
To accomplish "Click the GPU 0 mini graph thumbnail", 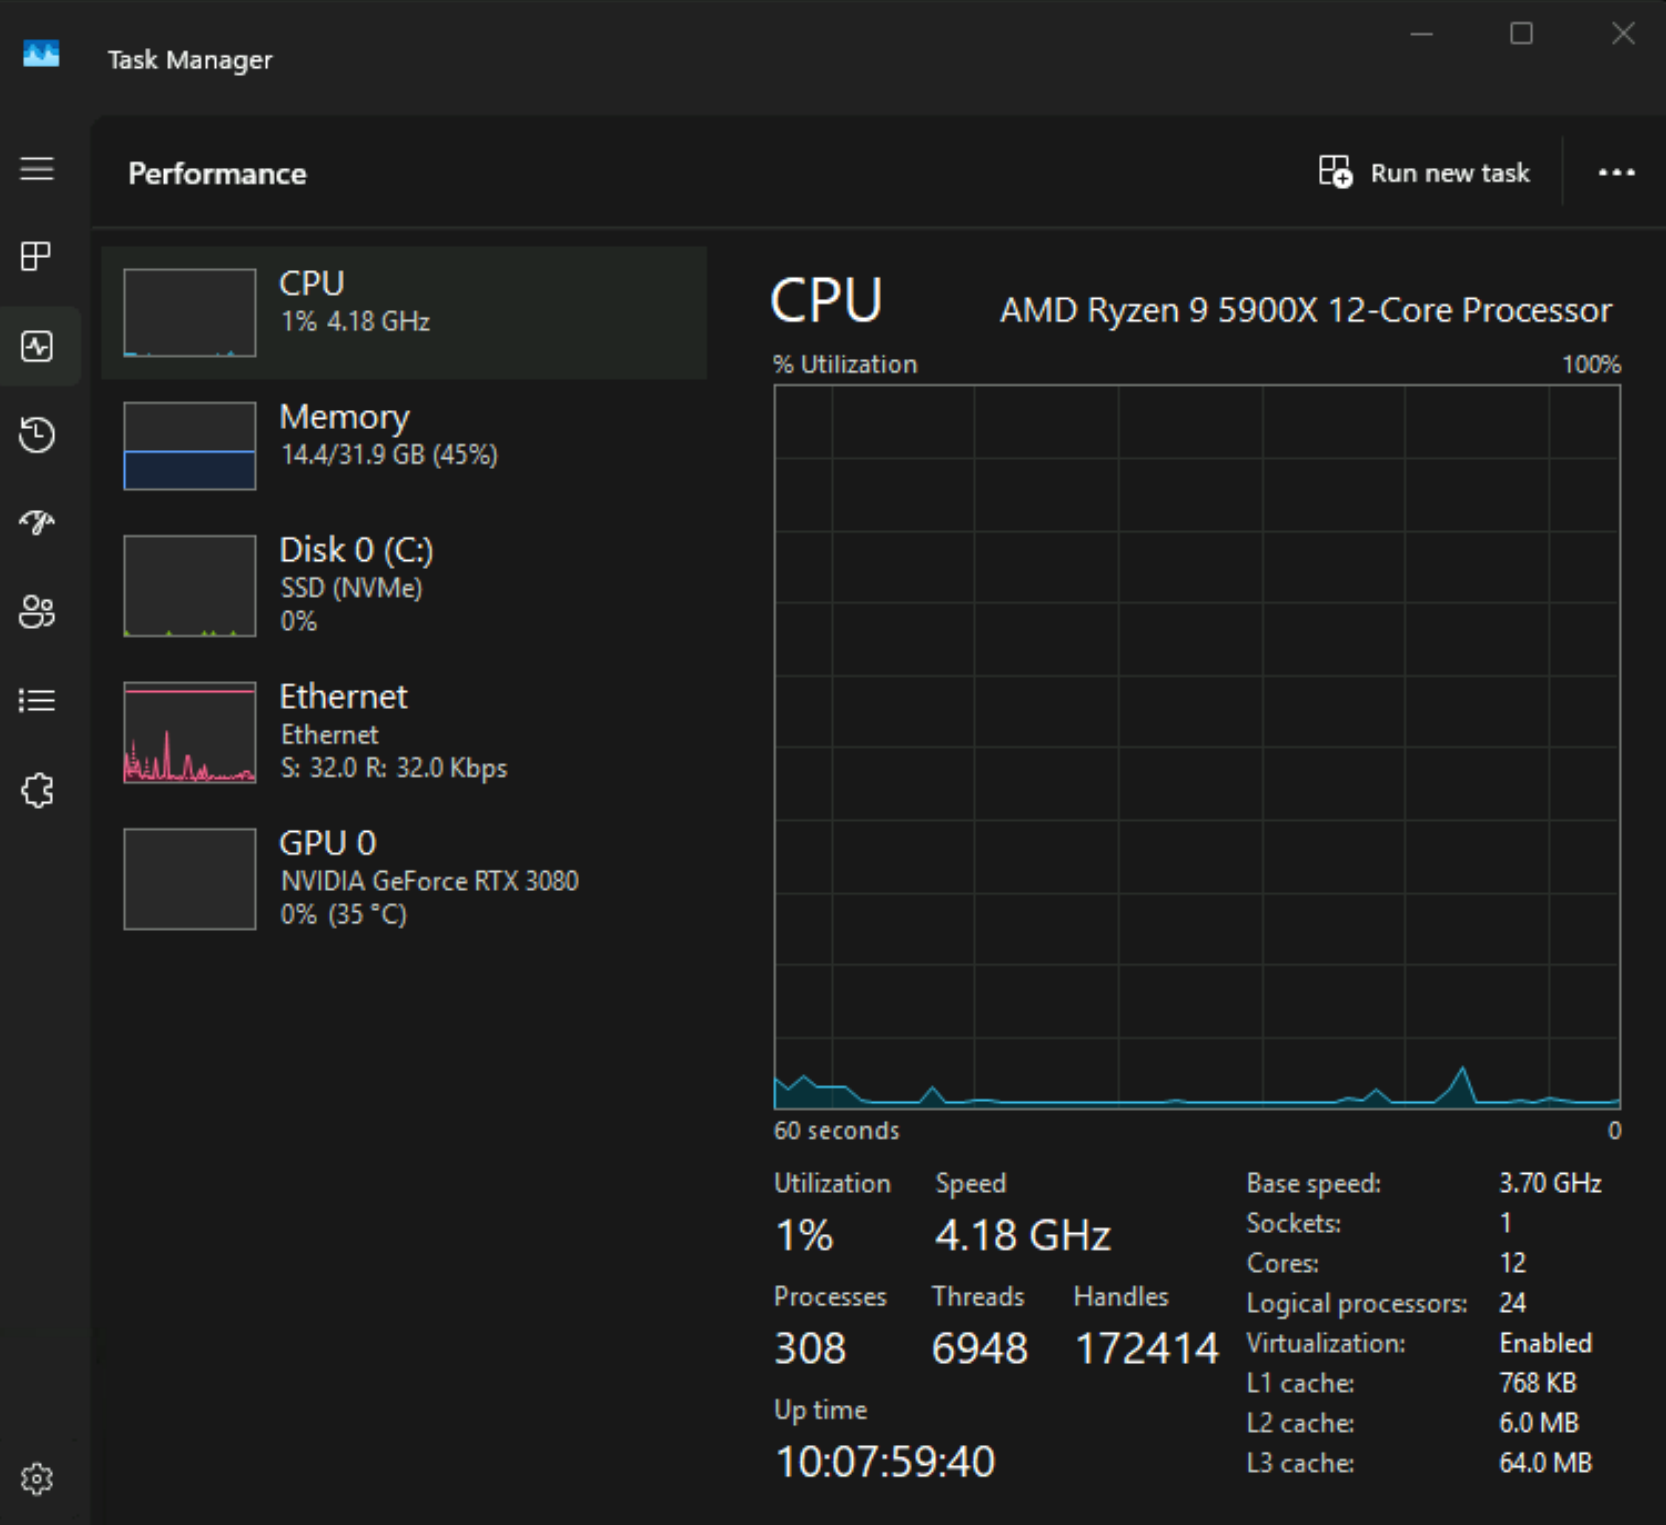I will tap(189, 879).
